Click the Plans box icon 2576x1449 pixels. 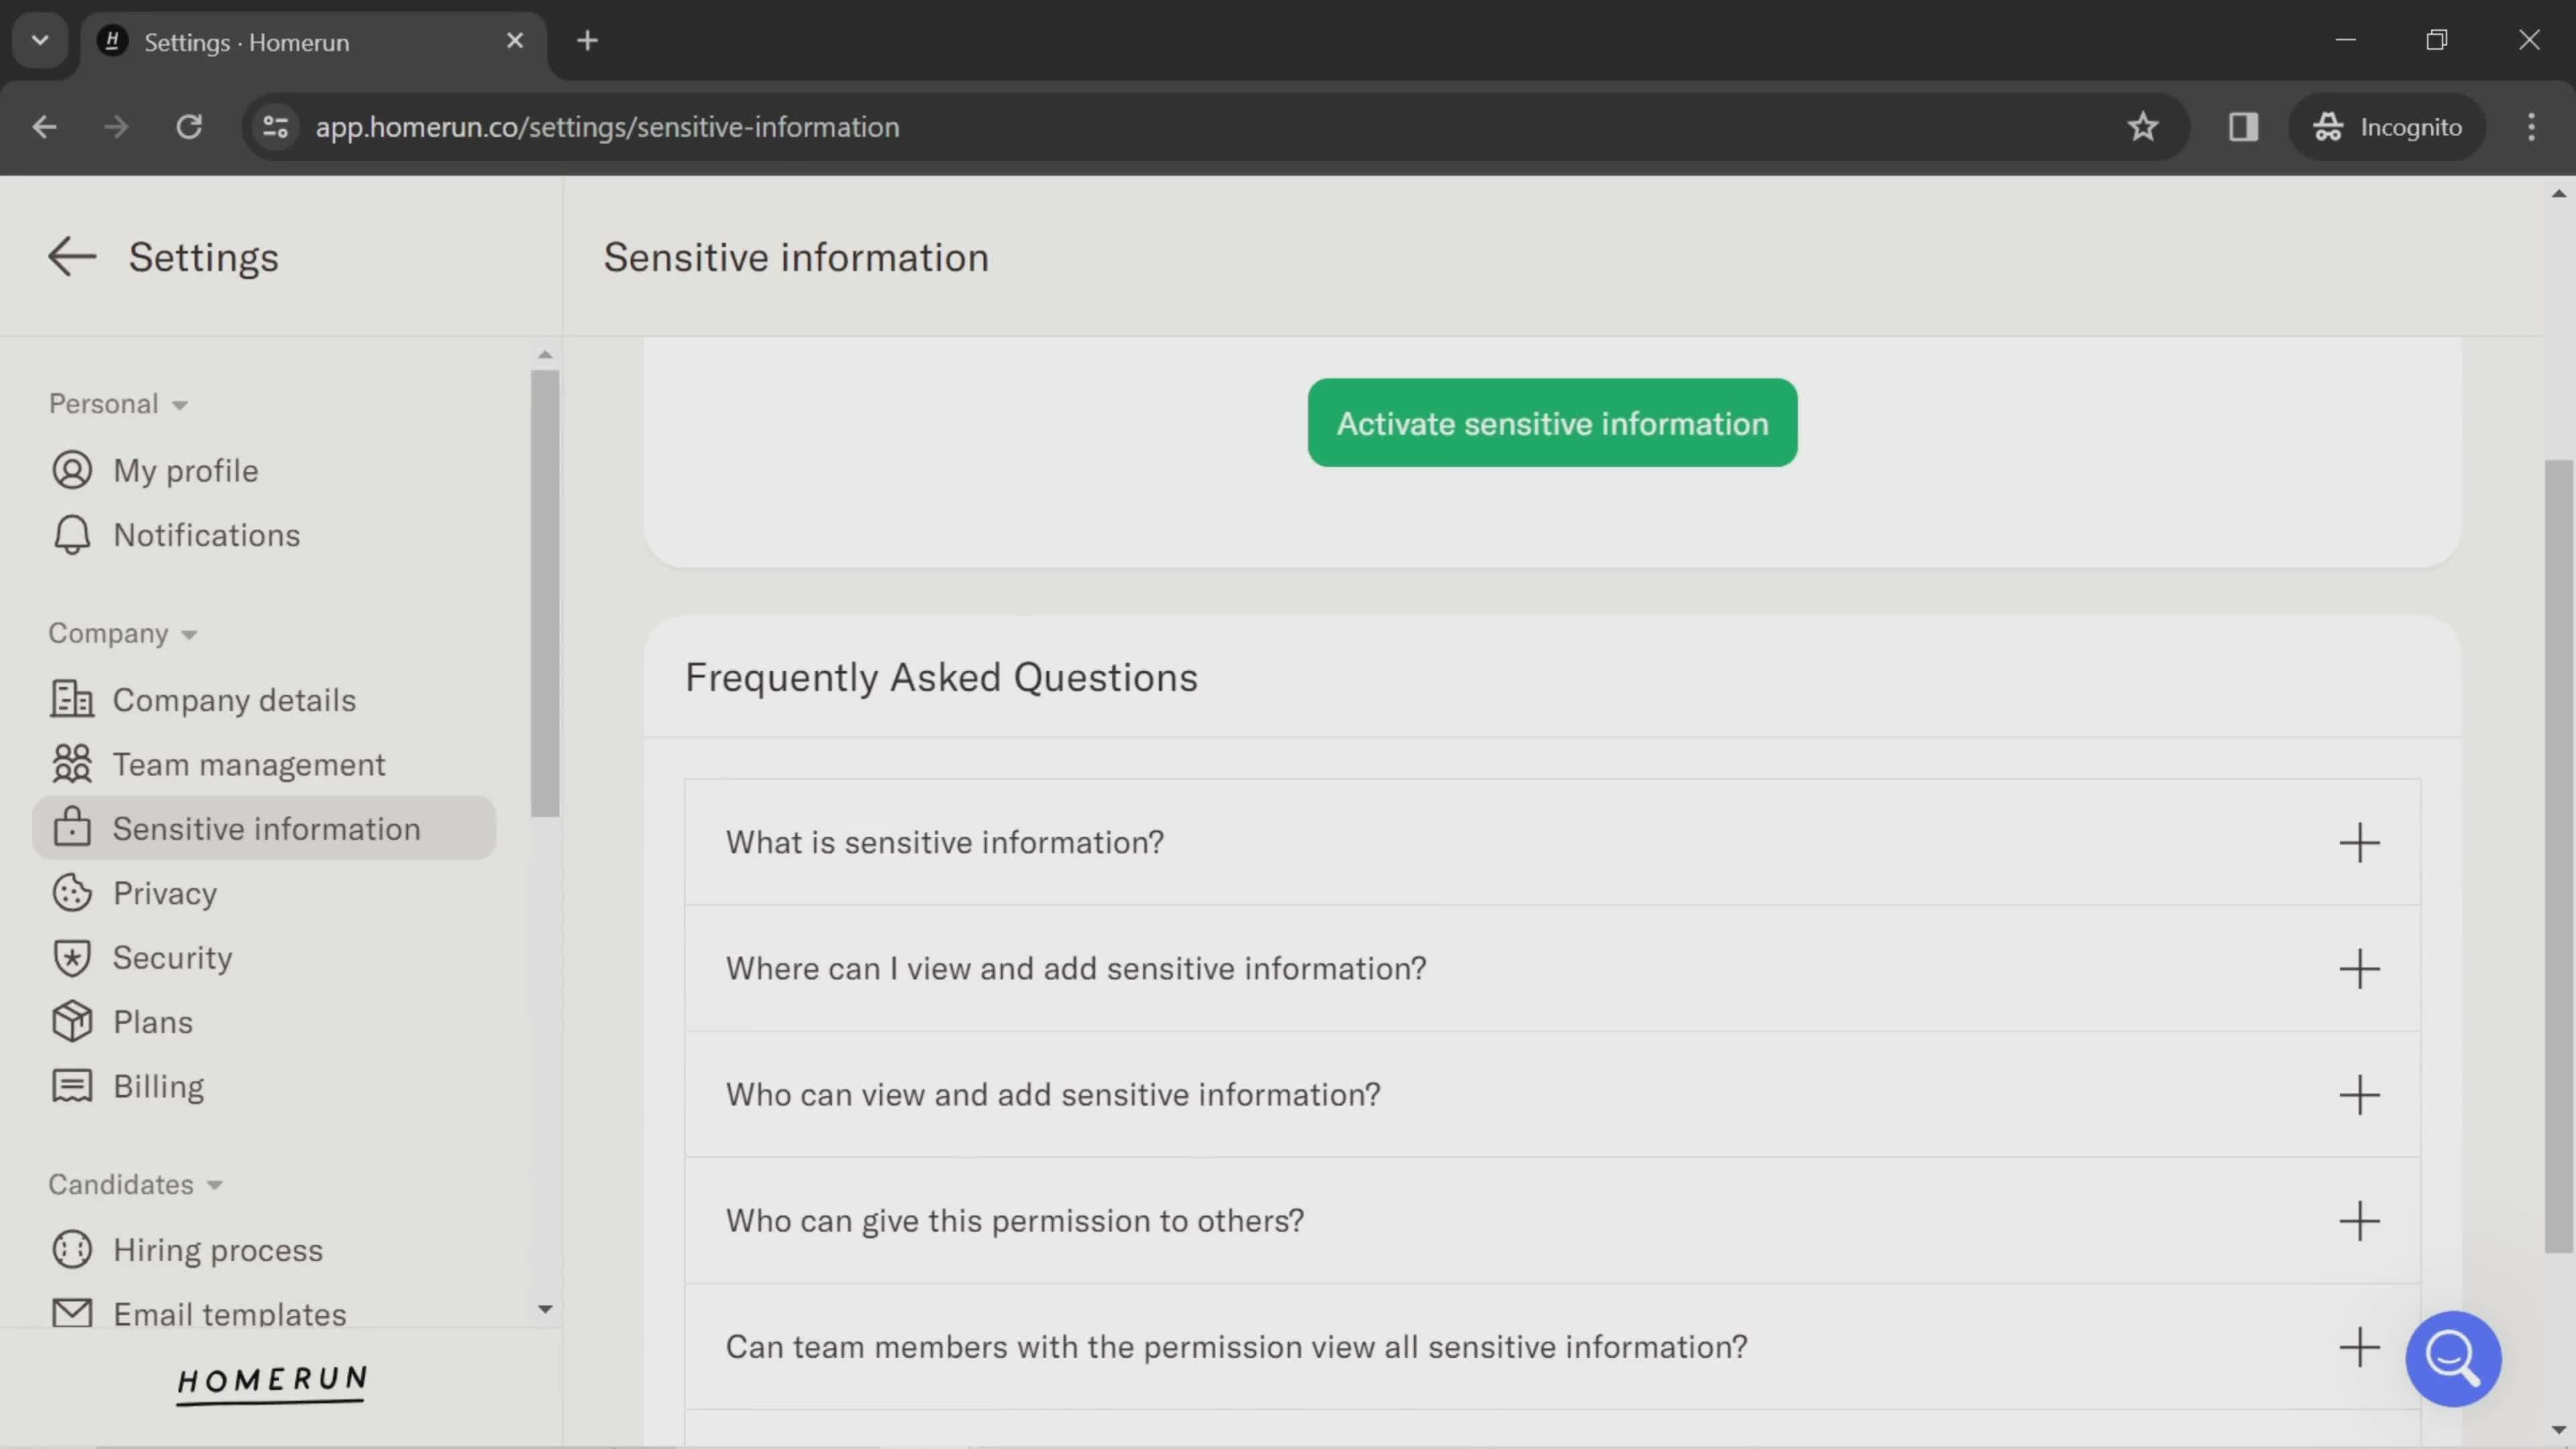[x=72, y=1022]
